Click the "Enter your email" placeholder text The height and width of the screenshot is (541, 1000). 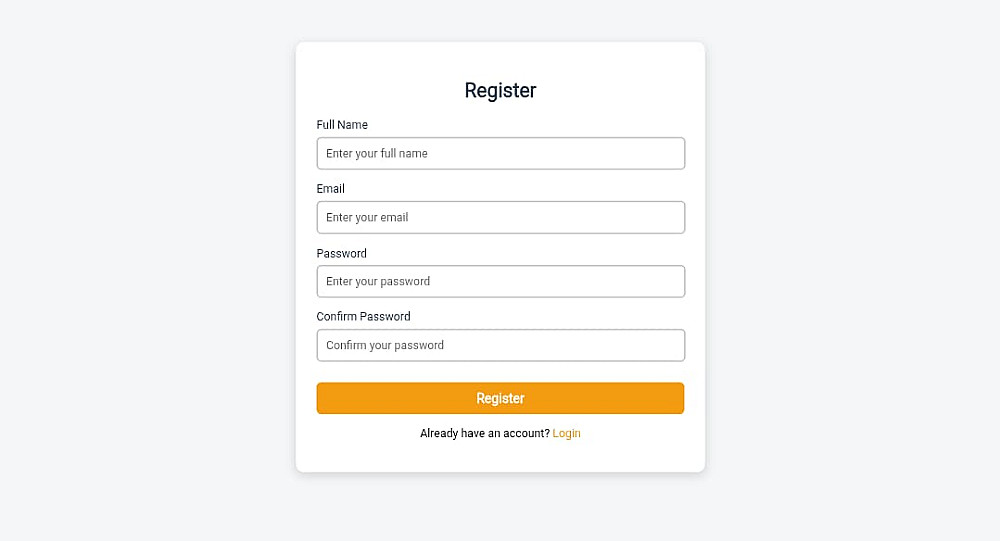pos(367,217)
